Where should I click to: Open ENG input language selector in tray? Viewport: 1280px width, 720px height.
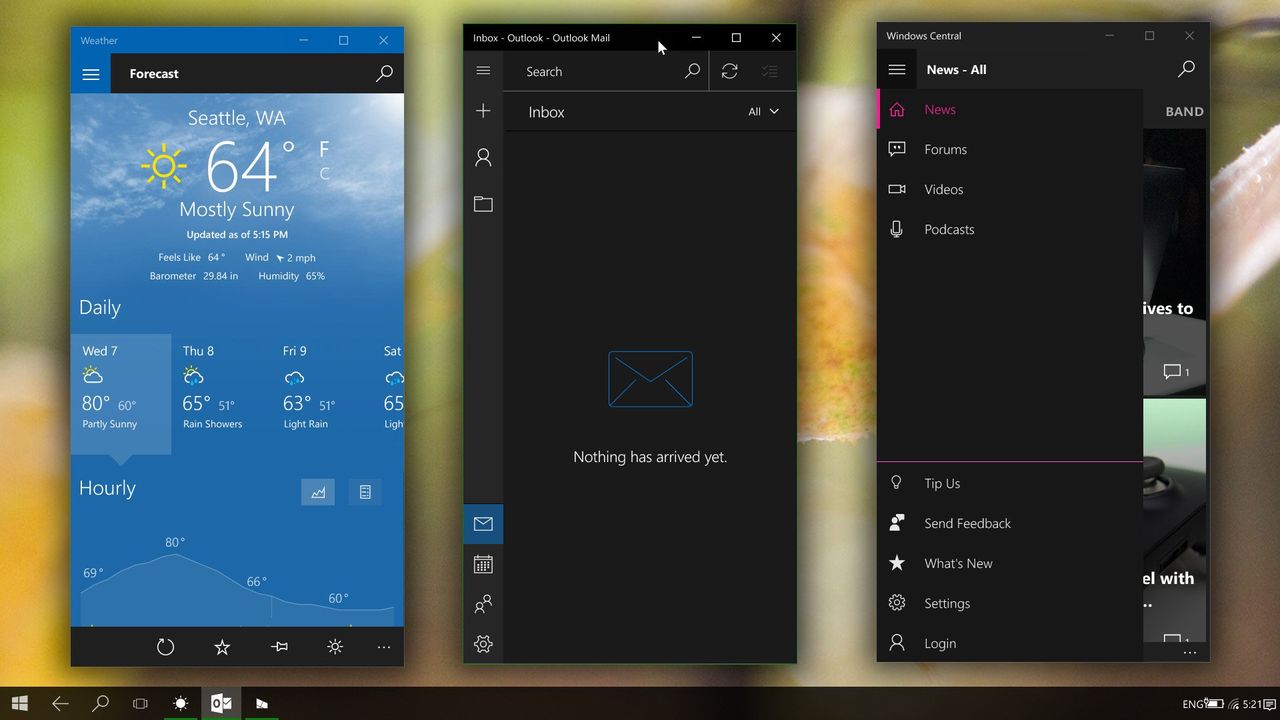click(1193, 705)
